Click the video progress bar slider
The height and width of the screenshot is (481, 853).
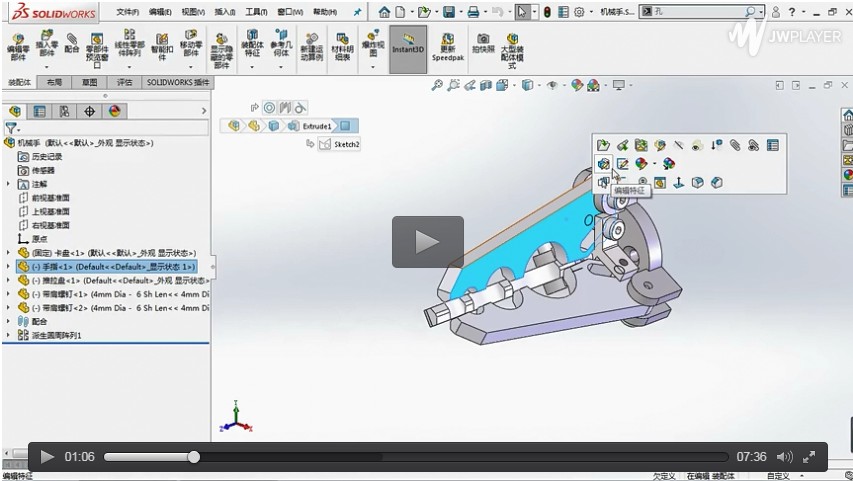pyautogui.click(x=194, y=457)
